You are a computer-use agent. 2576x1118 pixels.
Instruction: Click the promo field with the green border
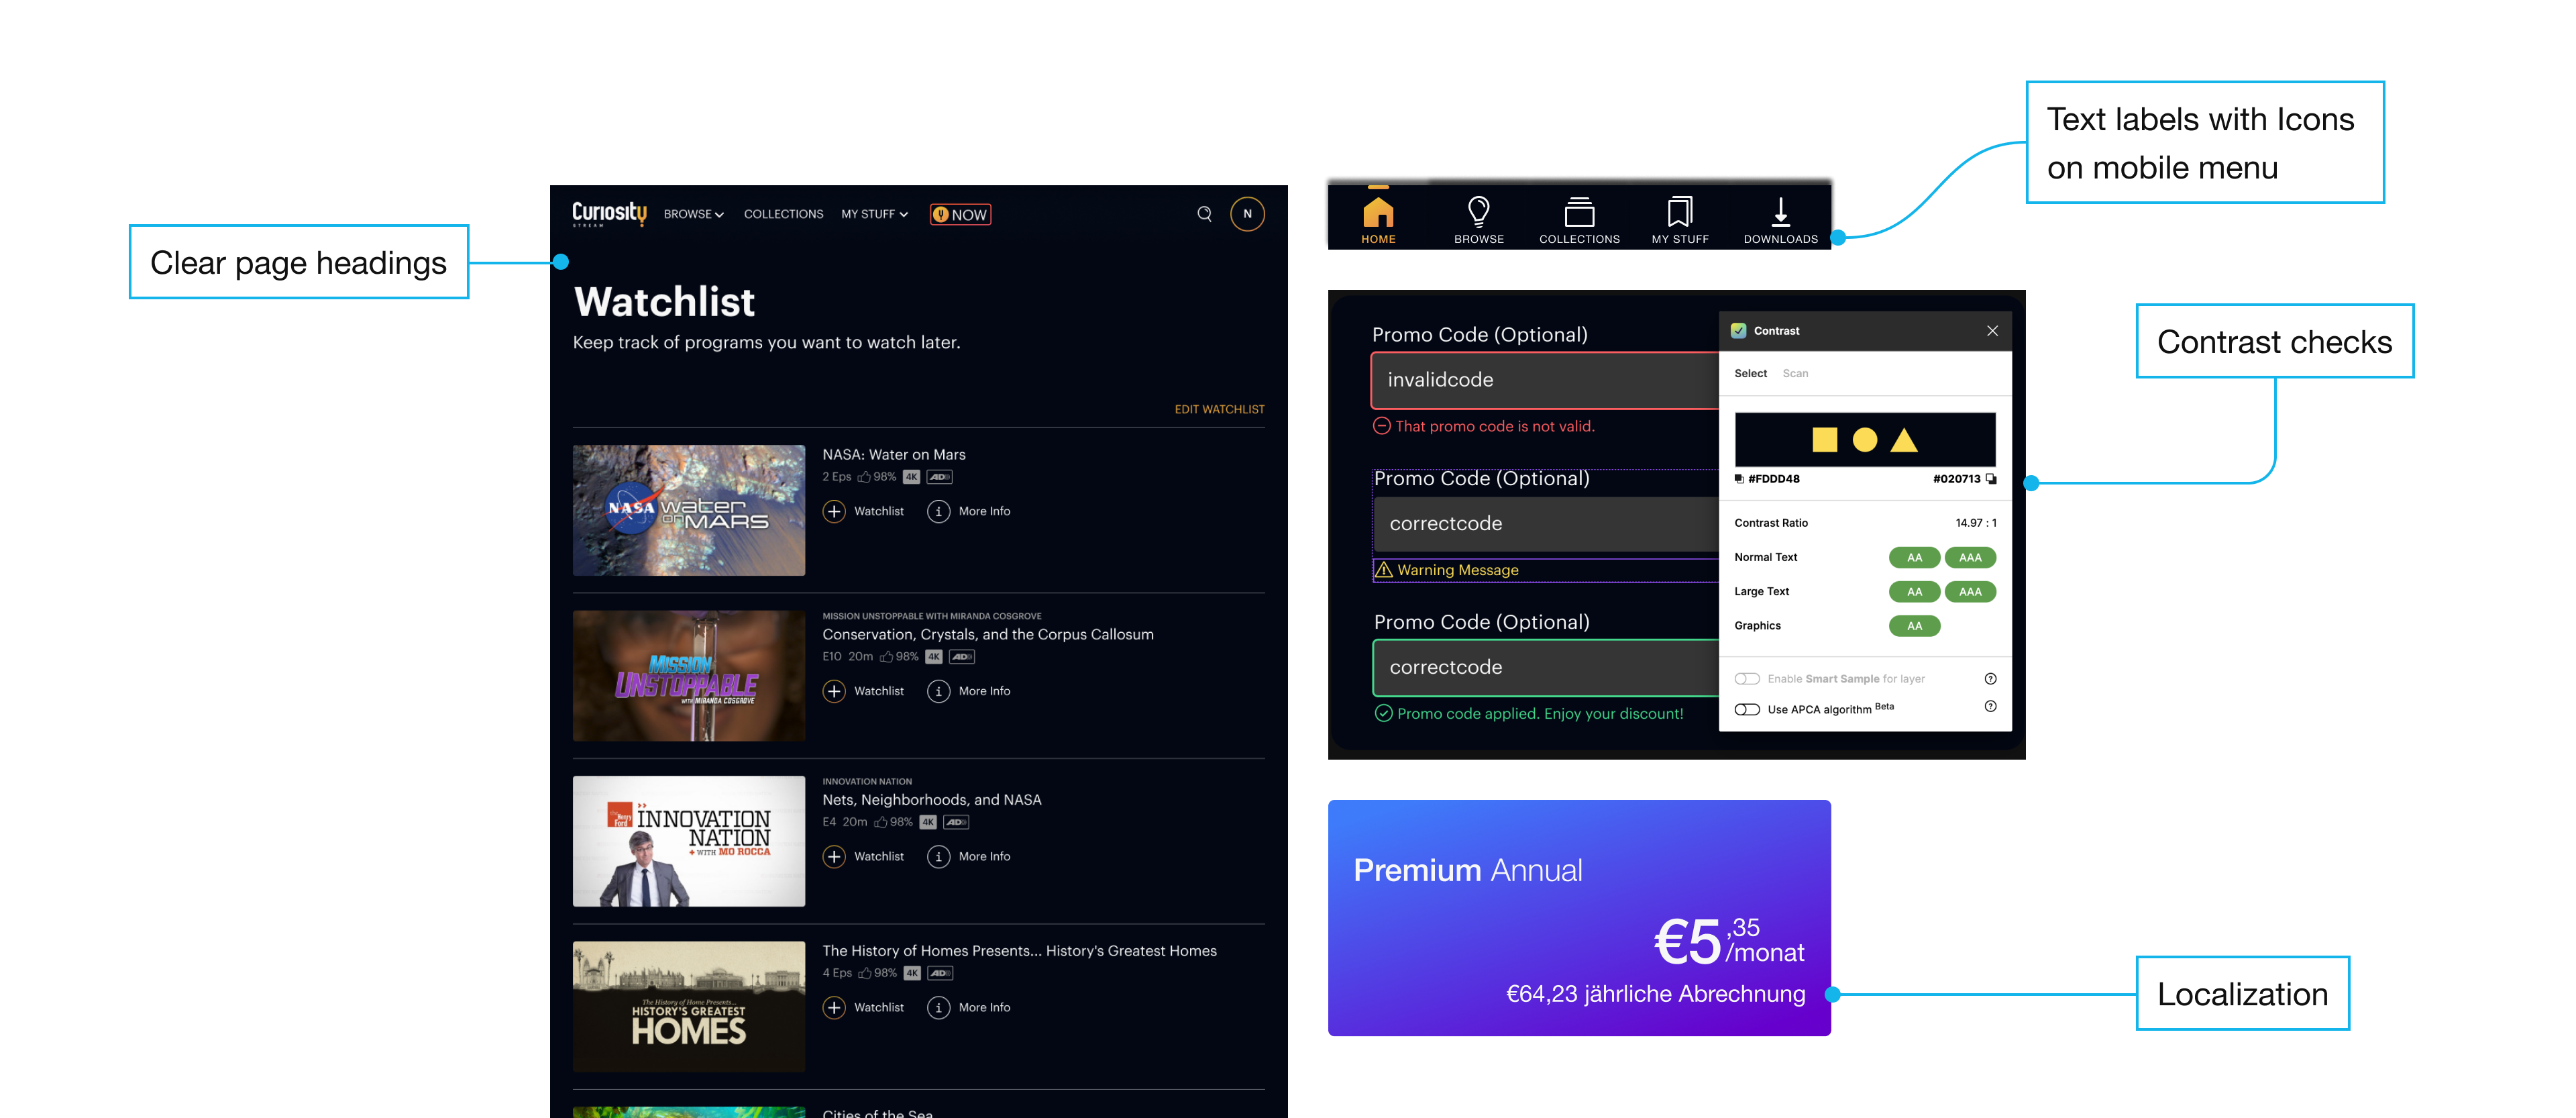[1546, 667]
